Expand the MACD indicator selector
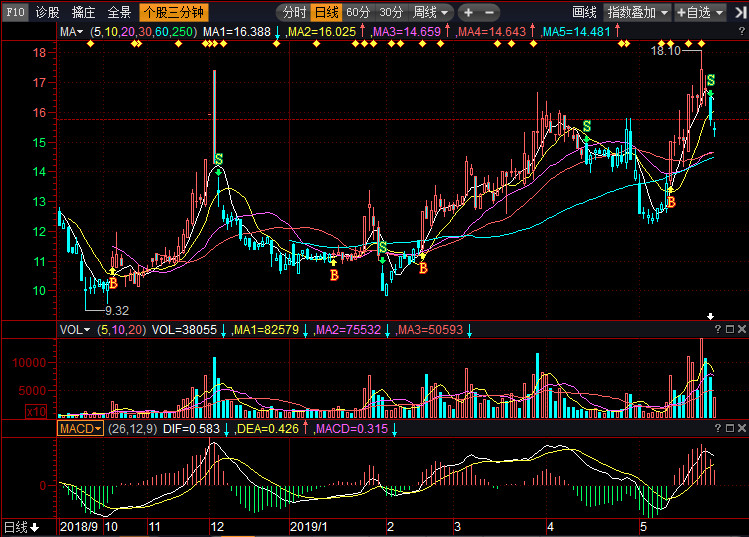 coord(81,428)
